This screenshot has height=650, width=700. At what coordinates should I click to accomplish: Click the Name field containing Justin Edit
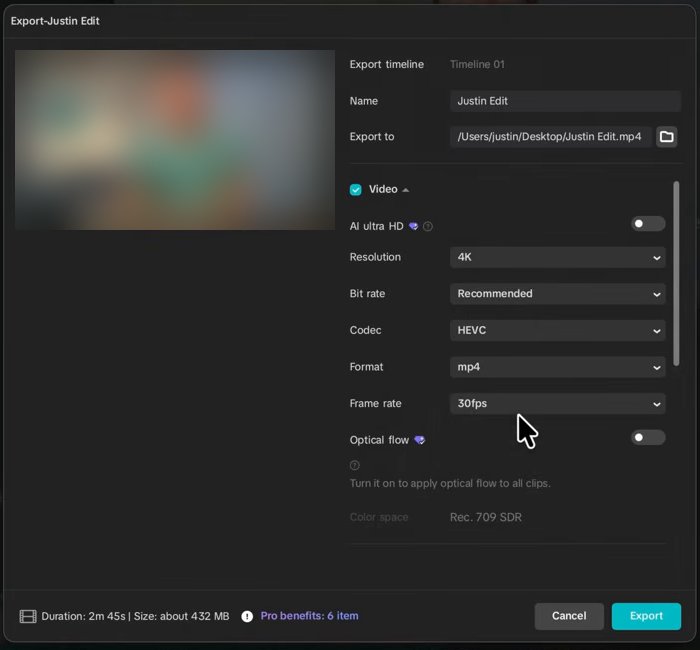coord(565,101)
